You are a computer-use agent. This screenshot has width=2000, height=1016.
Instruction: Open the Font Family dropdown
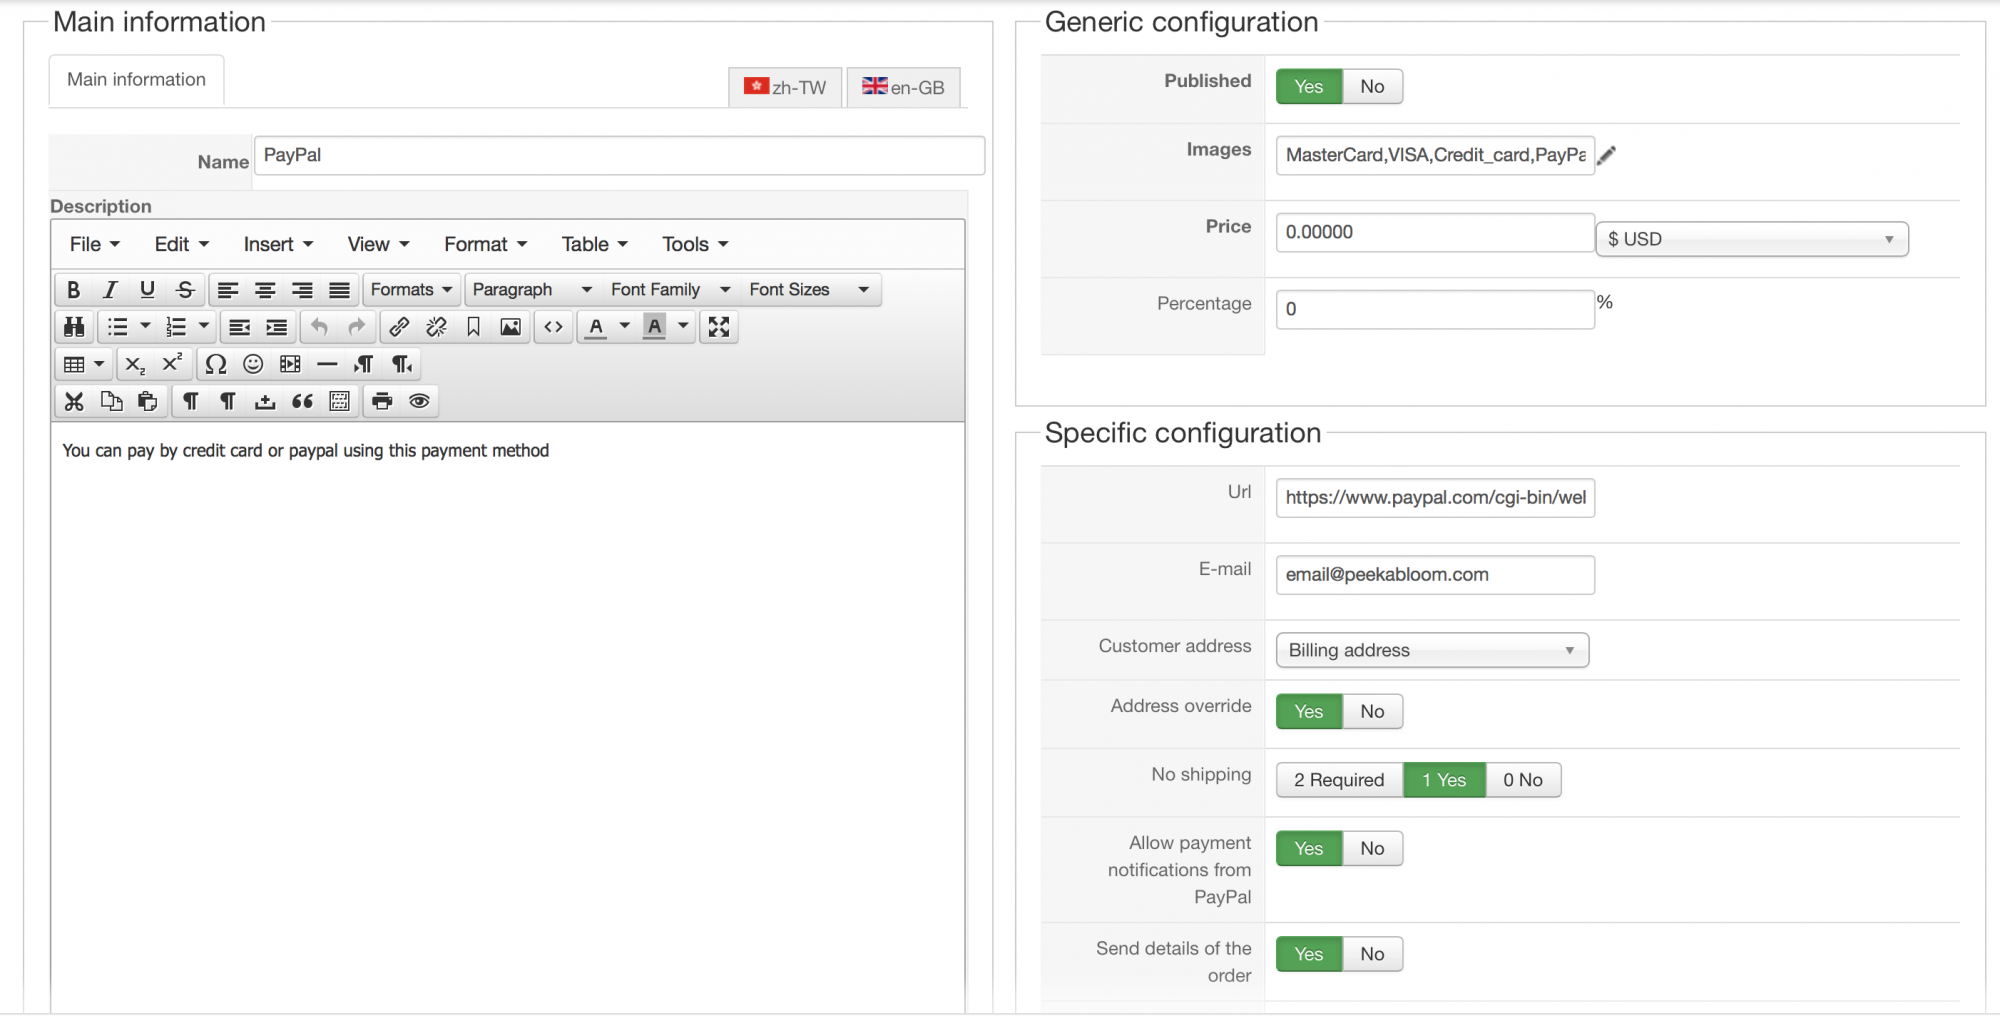point(670,290)
